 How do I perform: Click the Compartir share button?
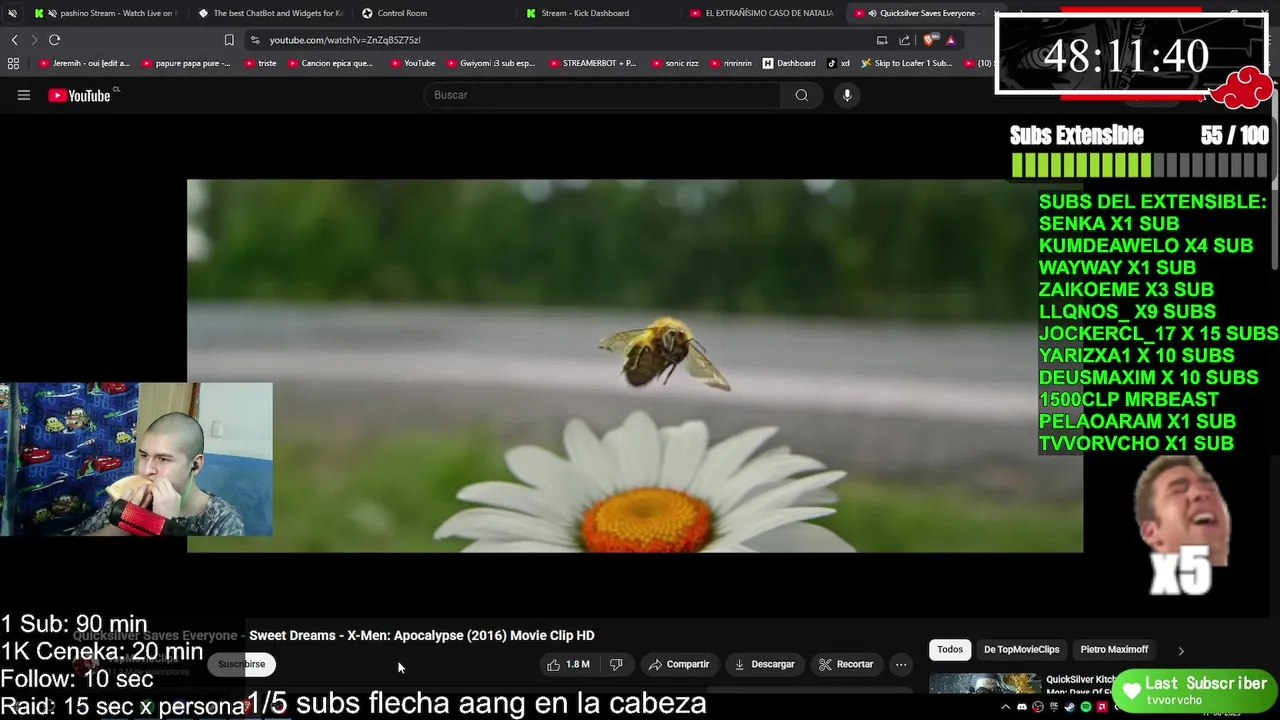tap(678, 664)
